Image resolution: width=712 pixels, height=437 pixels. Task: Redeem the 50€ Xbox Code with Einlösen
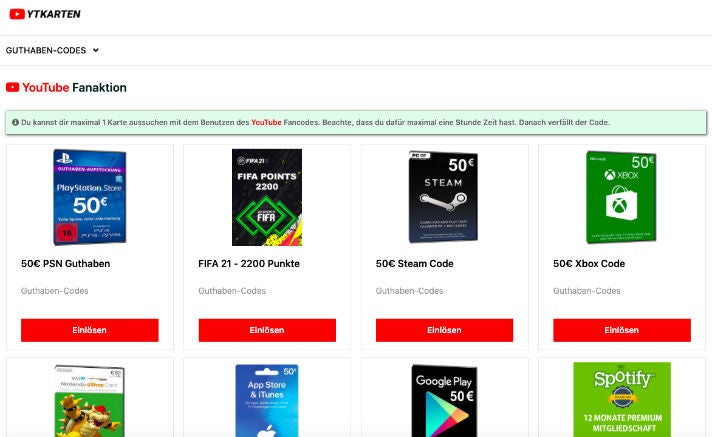pos(622,330)
